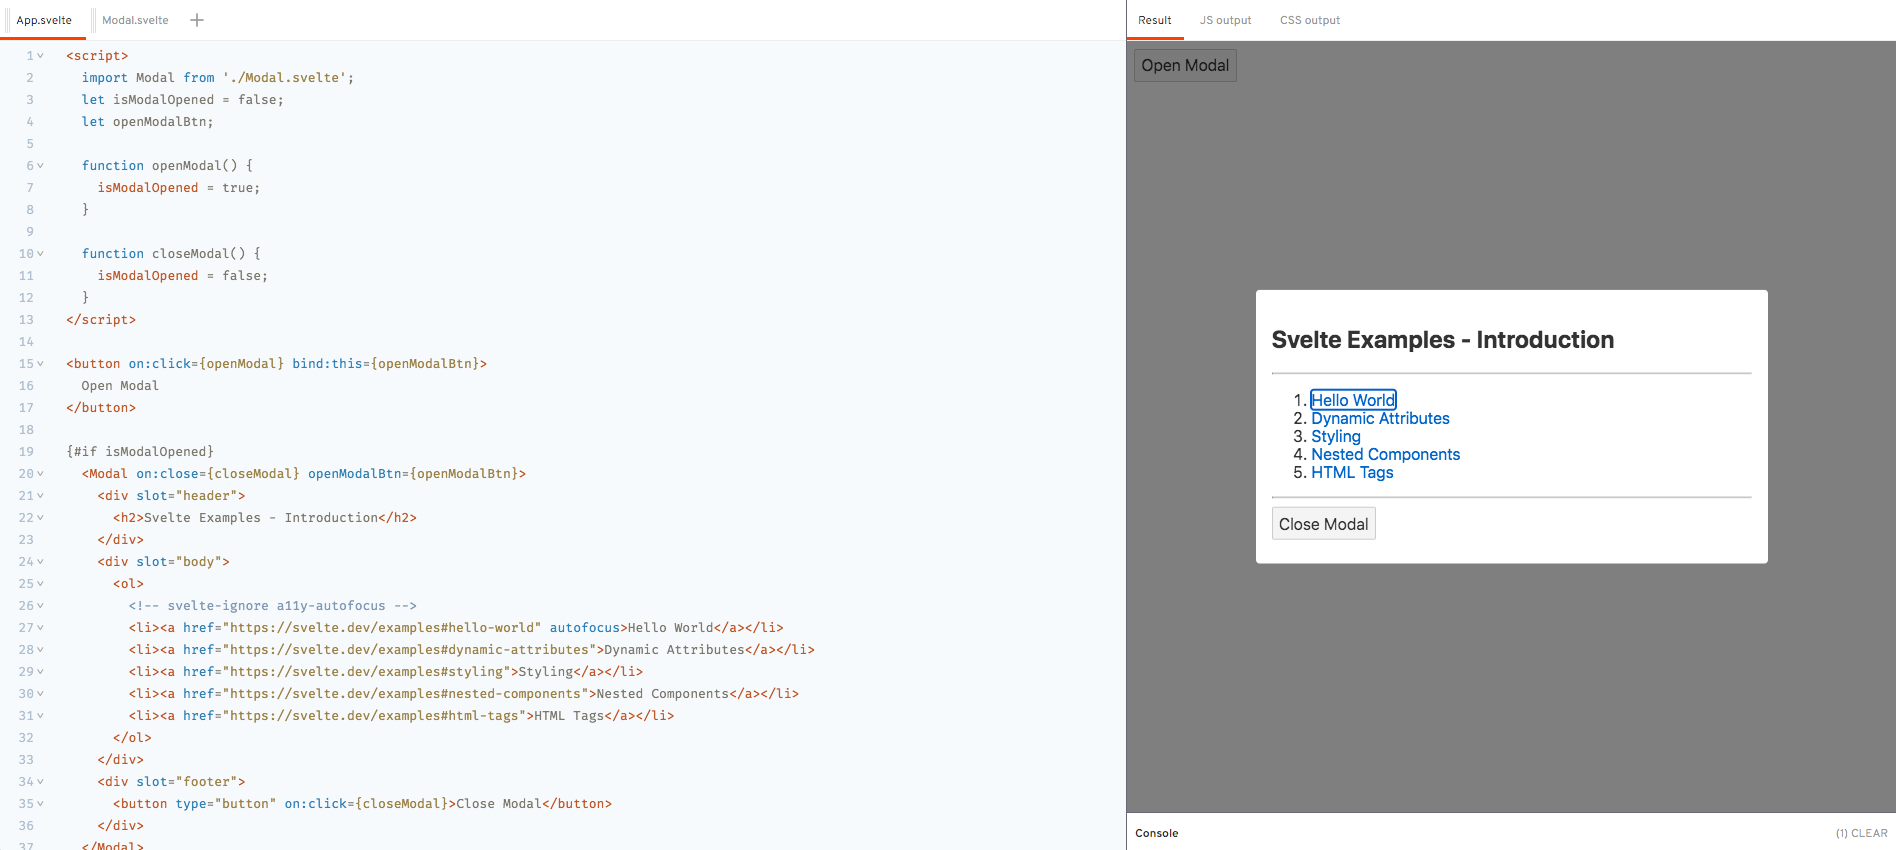Open the Result tab
Viewport: 1896px width, 850px height.
pos(1155,20)
